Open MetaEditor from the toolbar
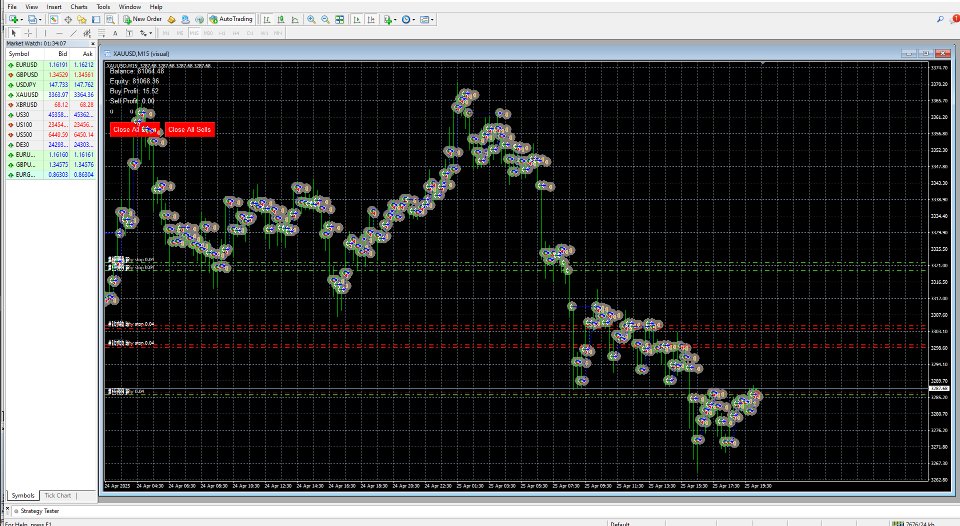Image resolution: width=960 pixels, height=526 pixels. coord(171,20)
